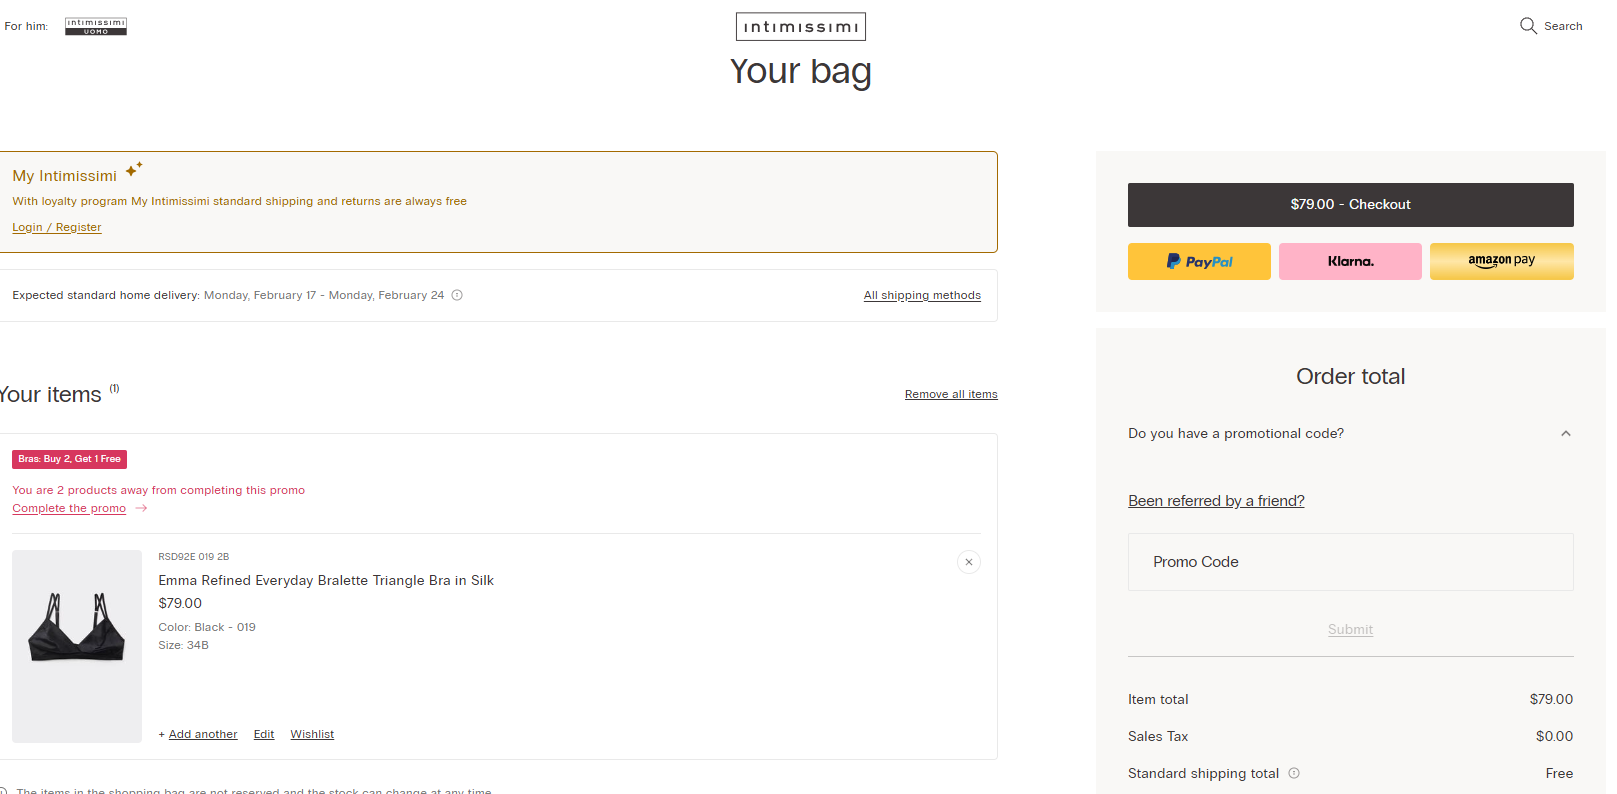The height and width of the screenshot is (794, 1617).
Task: Click the Intimissimi Uomo logo
Action: pyautogui.click(x=95, y=27)
